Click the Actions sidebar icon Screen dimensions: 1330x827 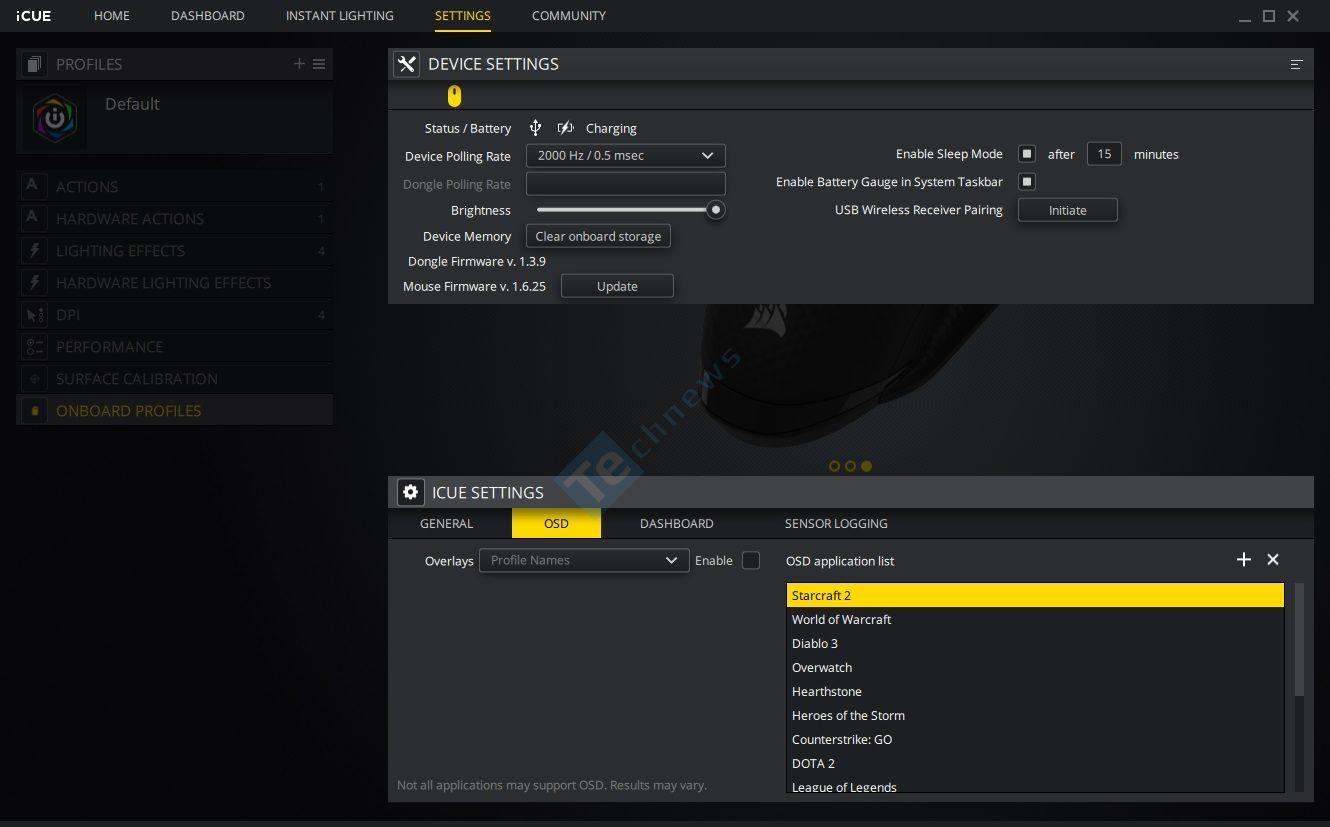tap(34, 186)
